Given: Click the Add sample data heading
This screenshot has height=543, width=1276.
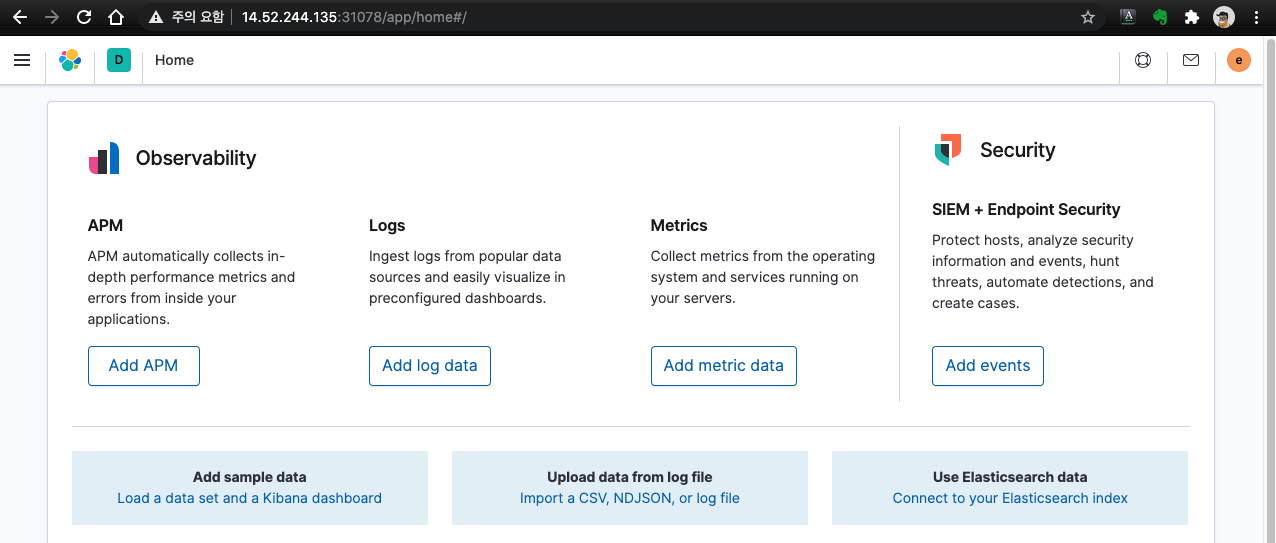Looking at the screenshot, I should (x=250, y=477).
